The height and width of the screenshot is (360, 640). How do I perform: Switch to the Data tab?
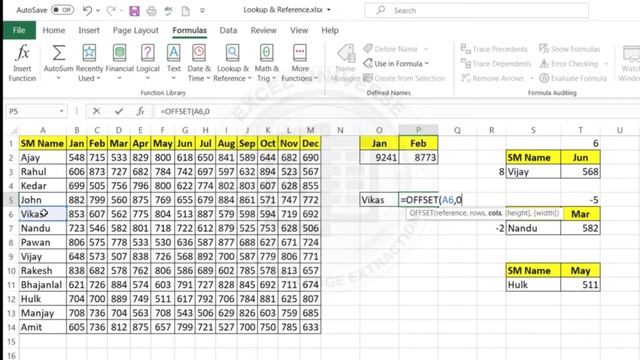click(228, 30)
